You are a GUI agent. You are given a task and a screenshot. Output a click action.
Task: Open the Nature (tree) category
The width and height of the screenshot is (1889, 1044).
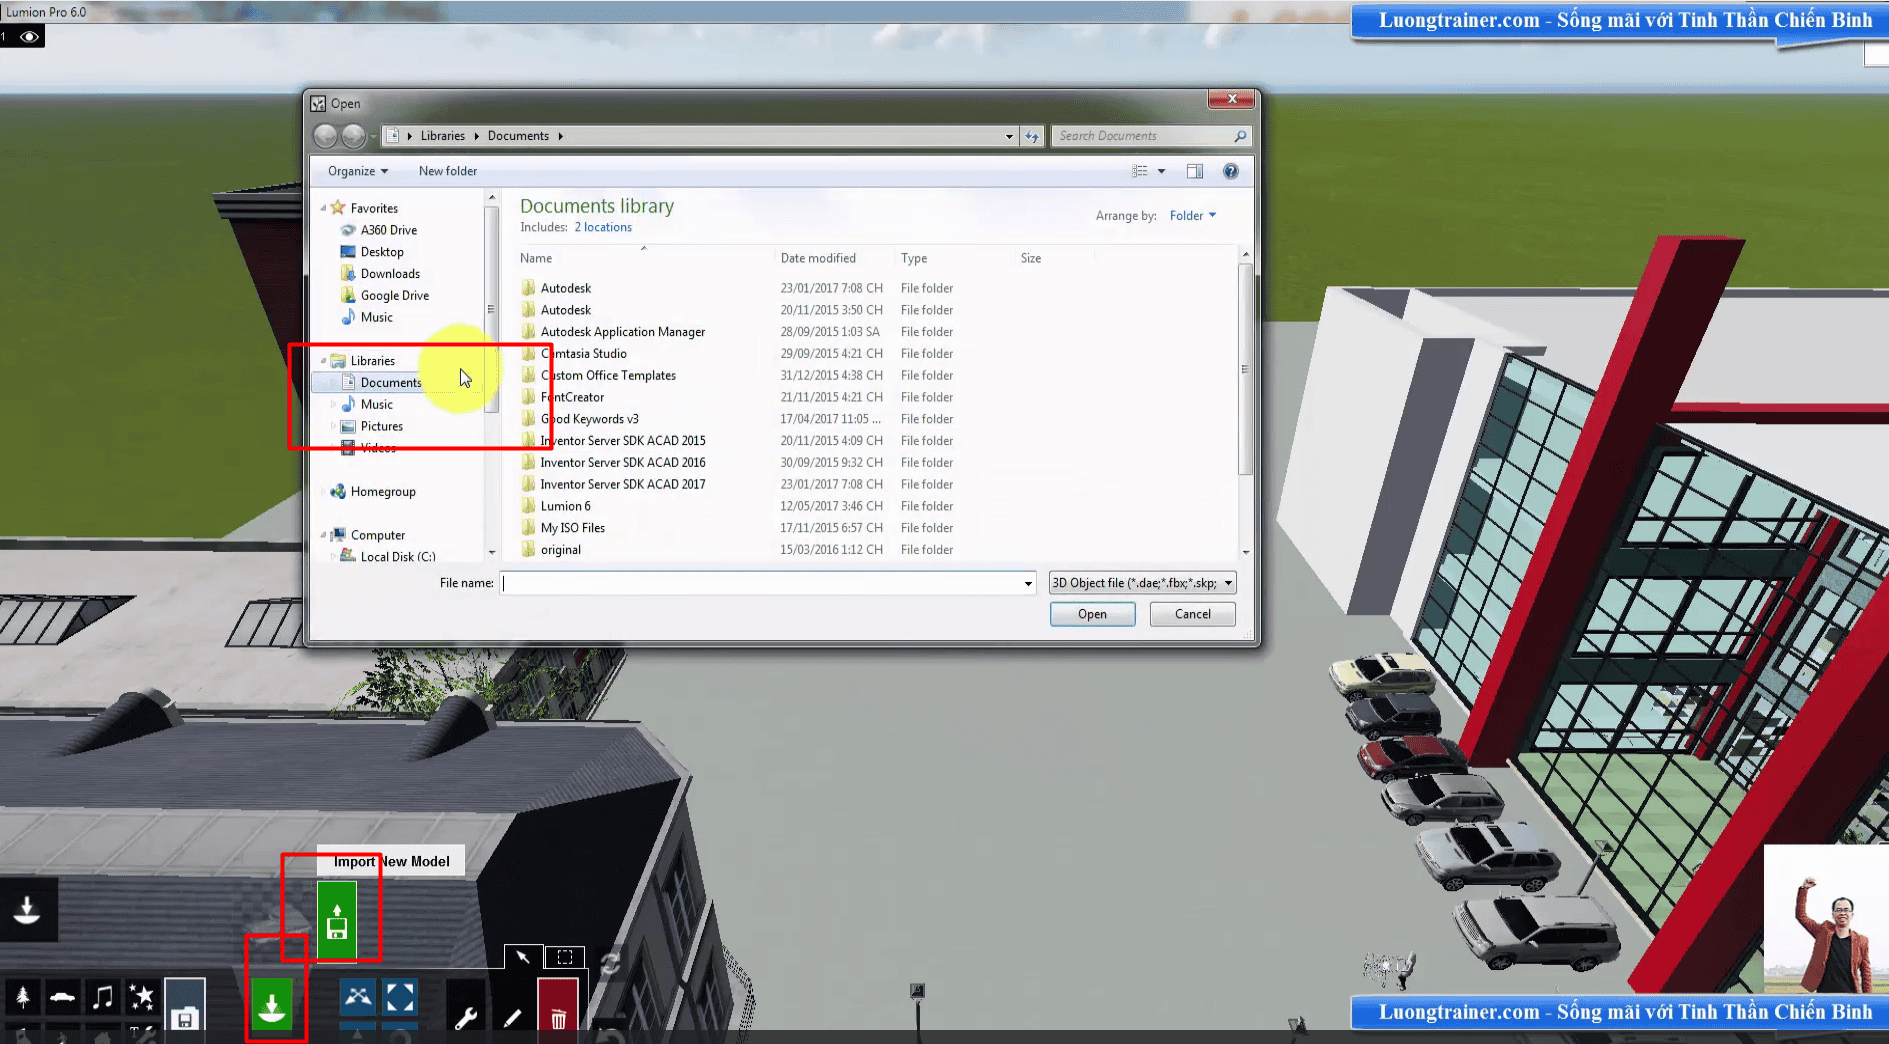23,997
